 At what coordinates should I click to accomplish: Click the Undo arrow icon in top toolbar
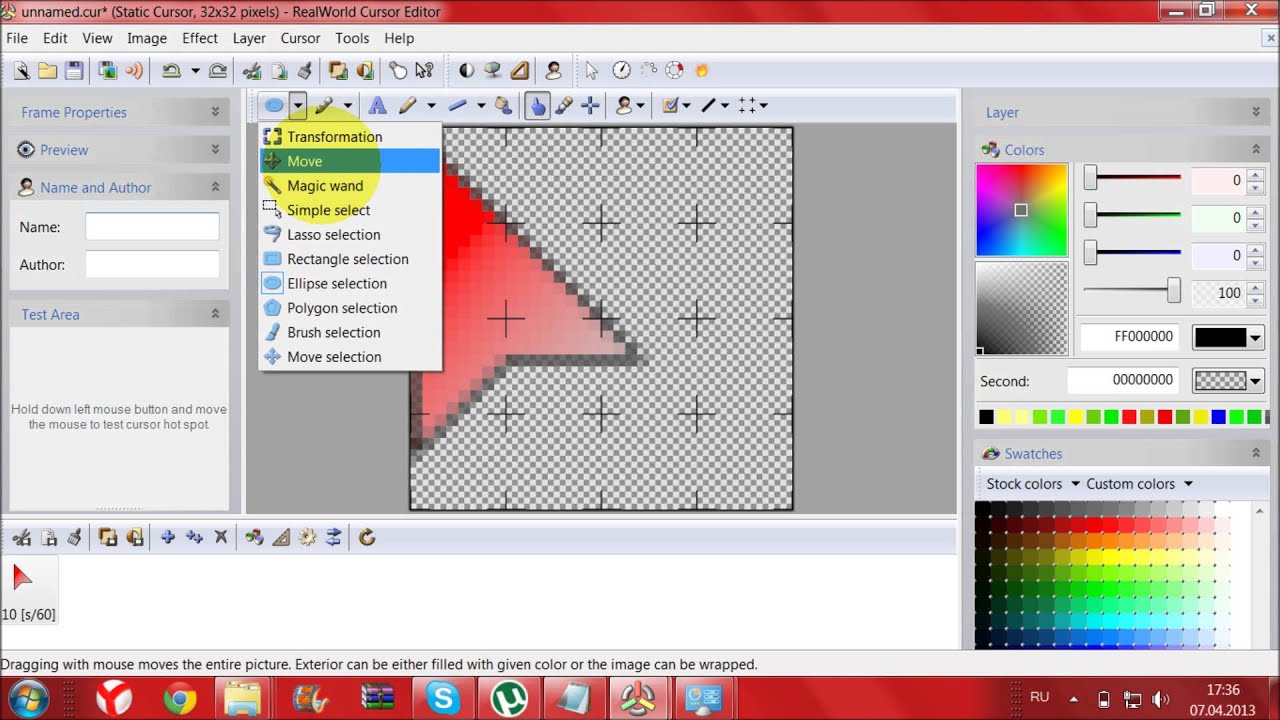pos(171,71)
